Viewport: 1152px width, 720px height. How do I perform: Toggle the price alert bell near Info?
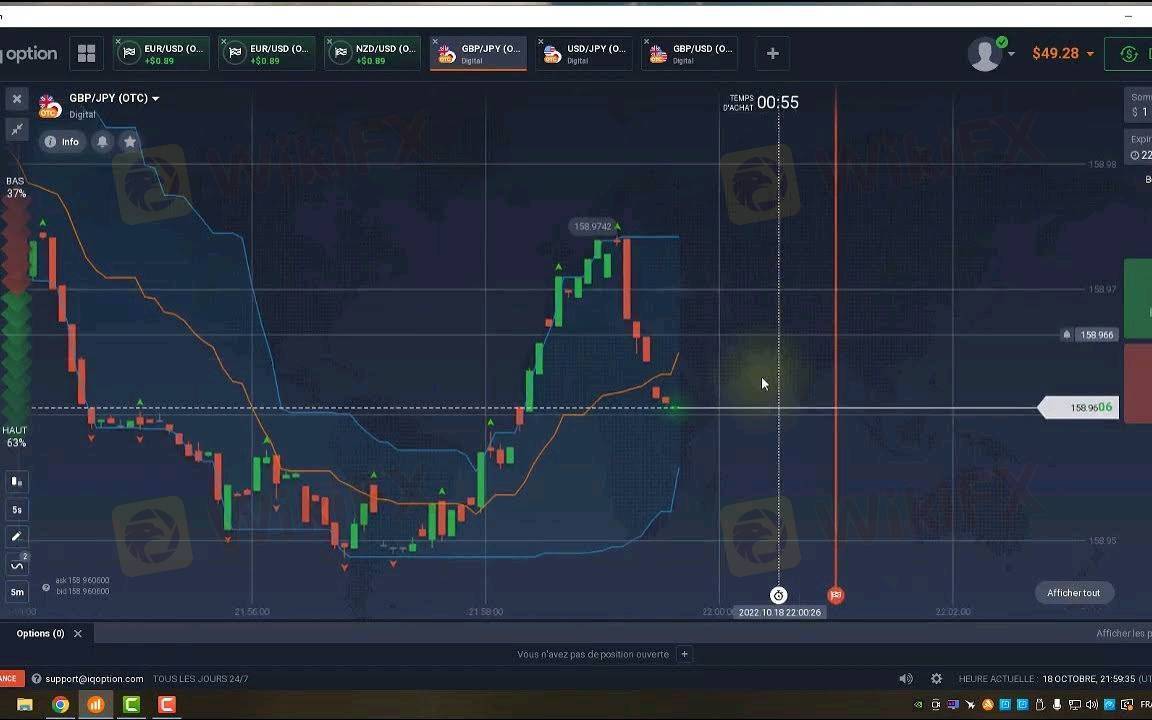pos(103,142)
